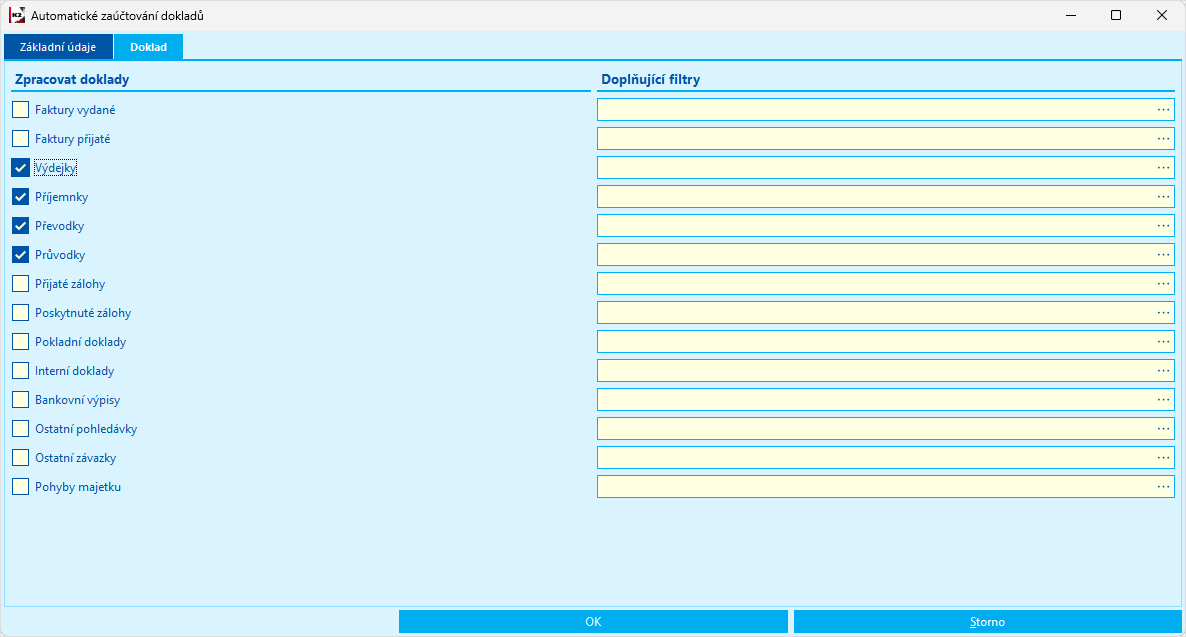The width and height of the screenshot is (1186, 637).
Task: Disable the Převodky checkbox
Action: click(x=20, y=225)
